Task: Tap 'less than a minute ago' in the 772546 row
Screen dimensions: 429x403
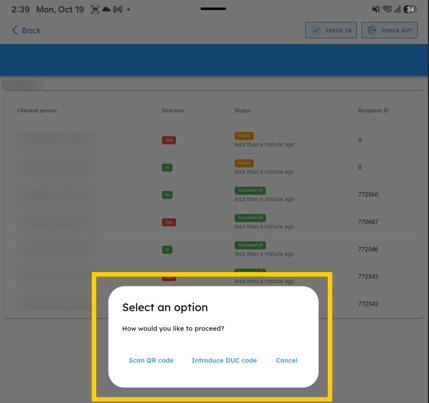Action: [264, 254]
